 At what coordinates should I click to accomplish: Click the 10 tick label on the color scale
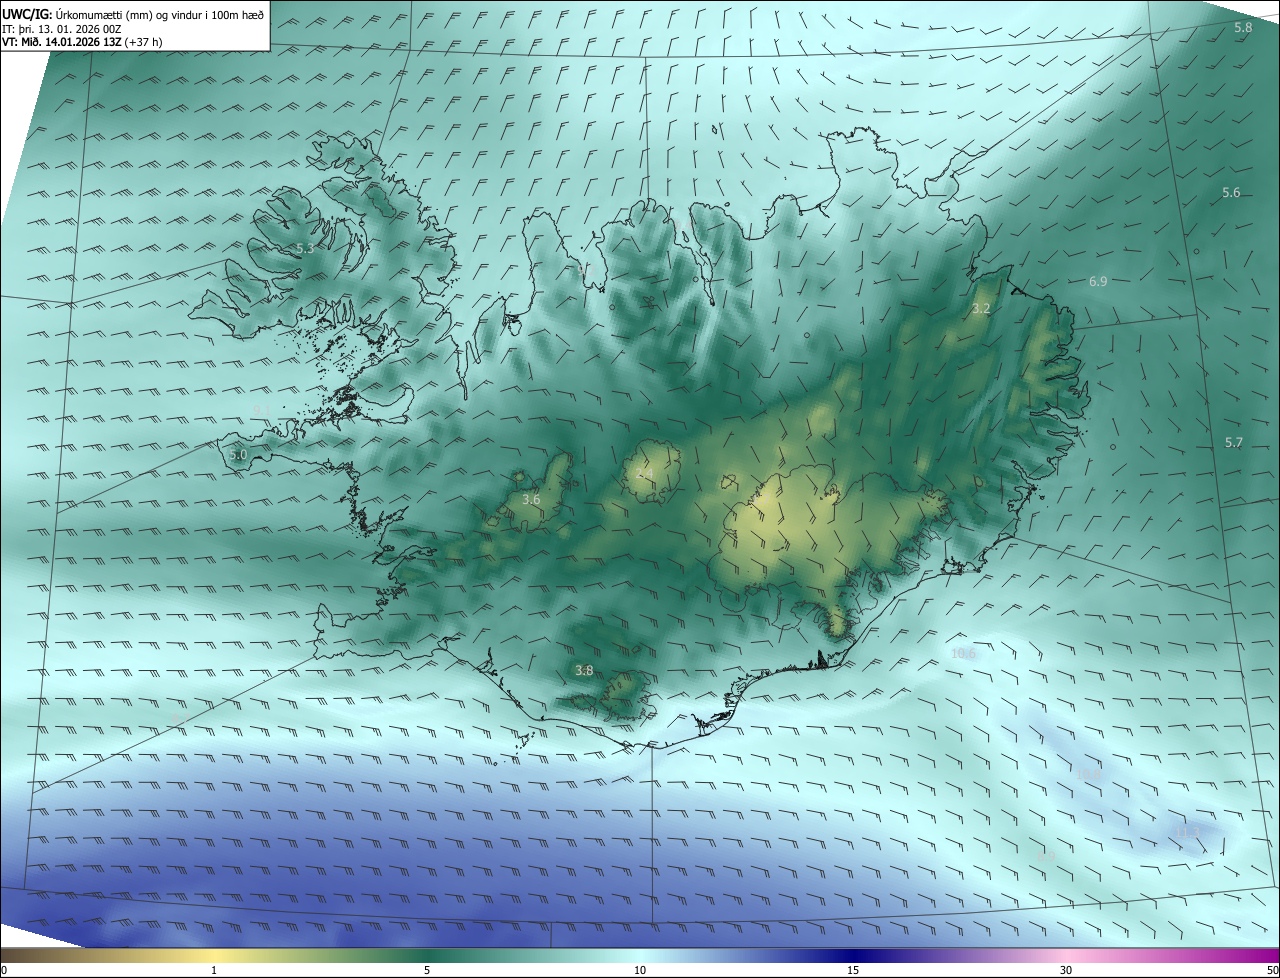640,970
